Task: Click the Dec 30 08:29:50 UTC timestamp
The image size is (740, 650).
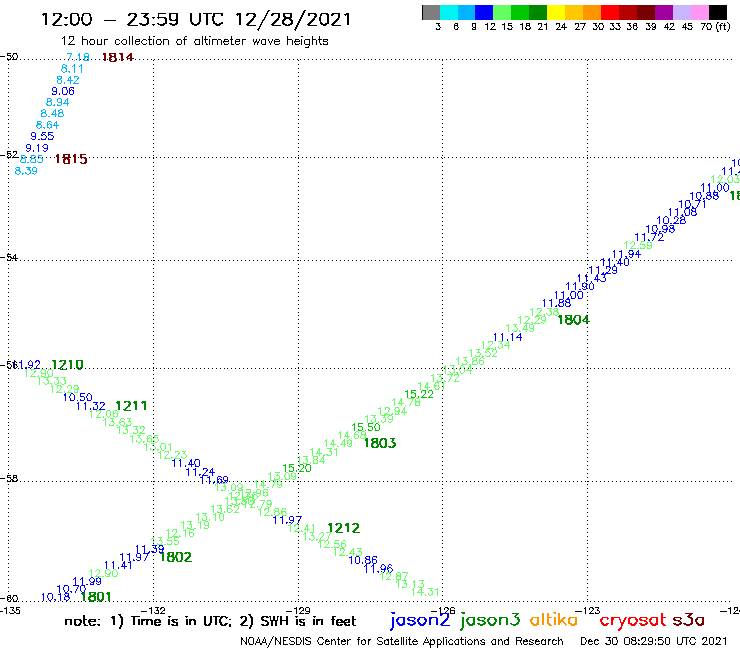Action: tap(654, 641)
